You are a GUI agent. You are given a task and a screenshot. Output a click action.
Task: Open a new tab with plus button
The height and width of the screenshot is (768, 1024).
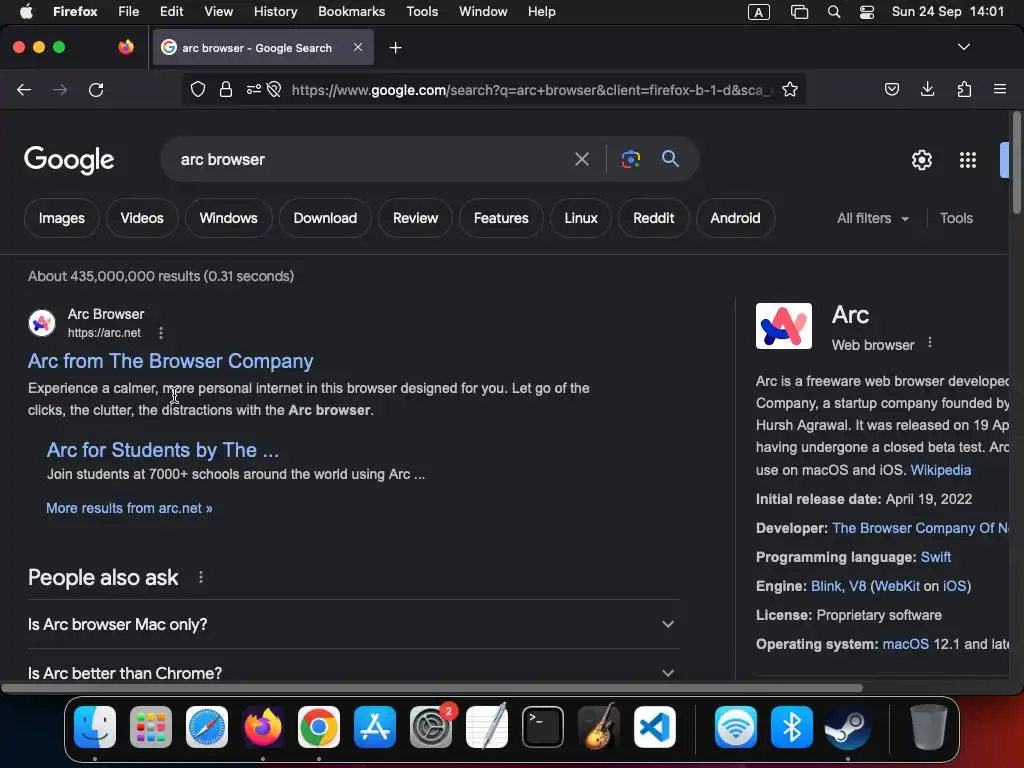(395, 48)
